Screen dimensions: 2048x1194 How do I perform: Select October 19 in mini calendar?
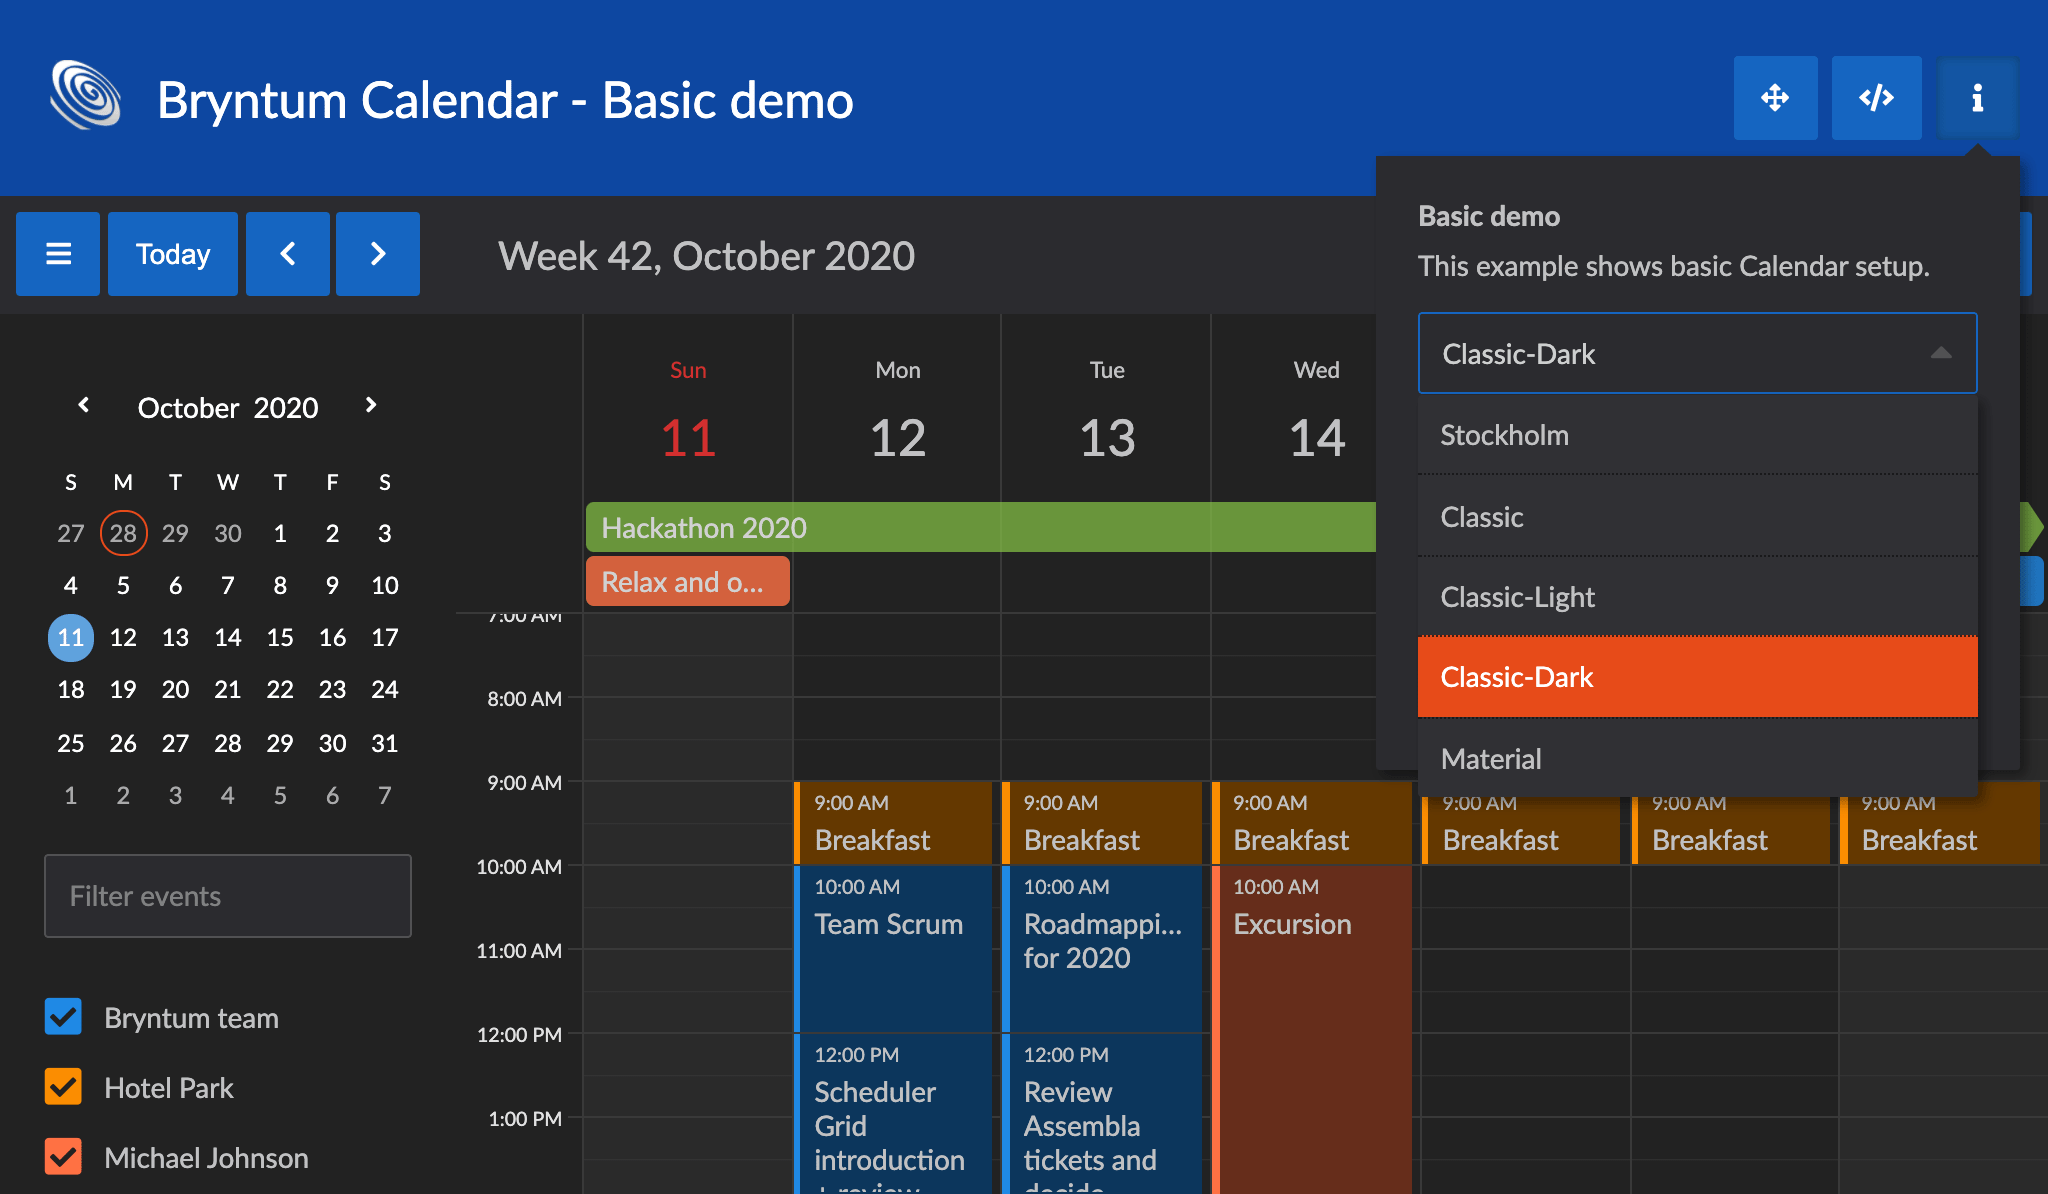(x=123, y=689)
